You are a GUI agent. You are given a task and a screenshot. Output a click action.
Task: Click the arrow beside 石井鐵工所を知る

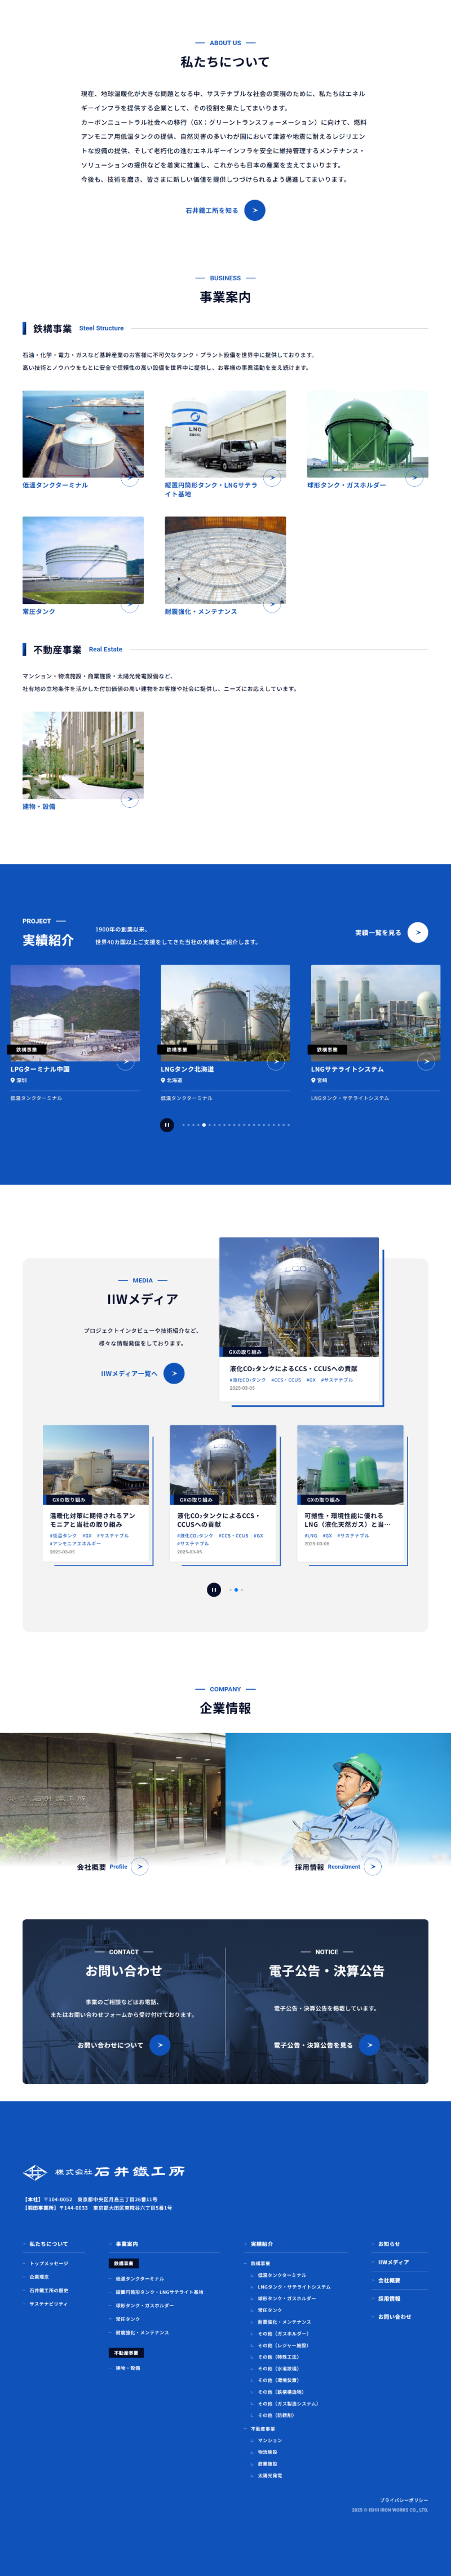(x=255, y=210)
